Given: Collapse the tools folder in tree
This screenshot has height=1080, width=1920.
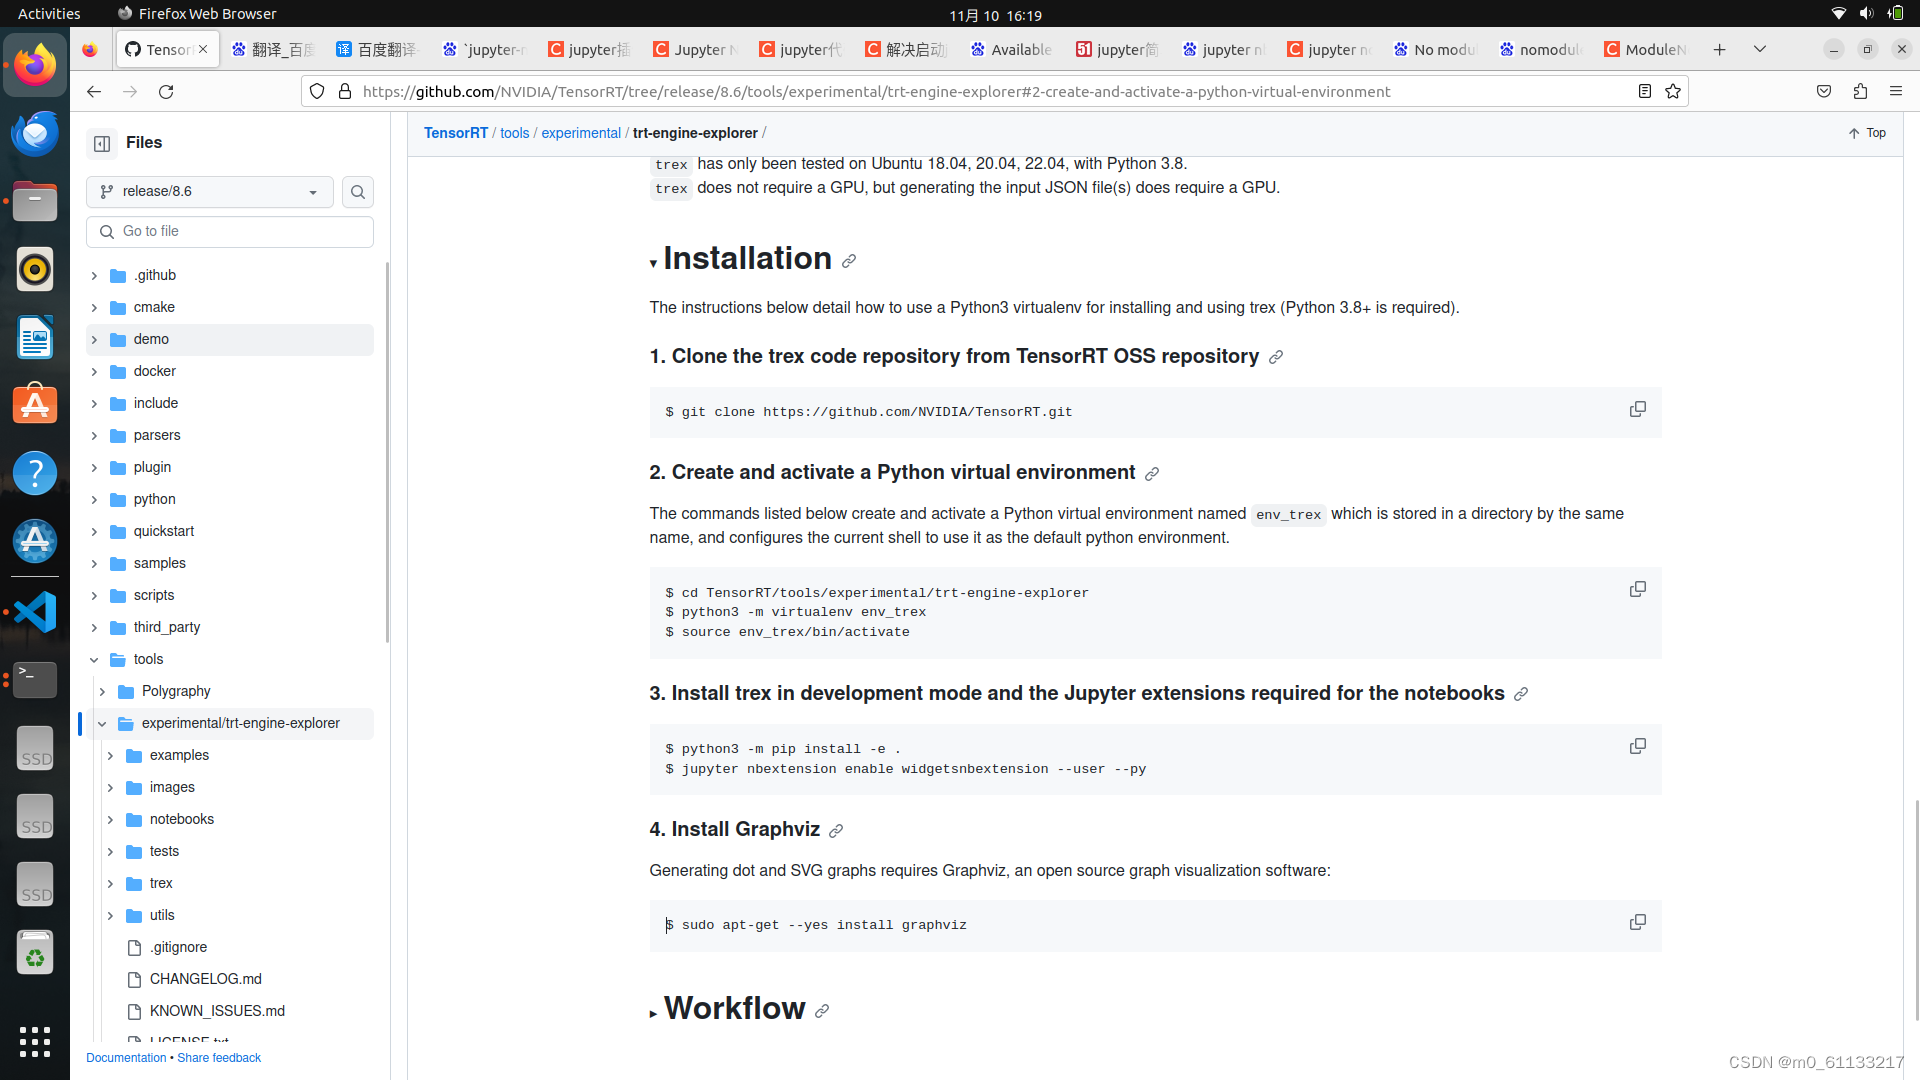Looking at the screenshot, I should [x=94, y=659].
